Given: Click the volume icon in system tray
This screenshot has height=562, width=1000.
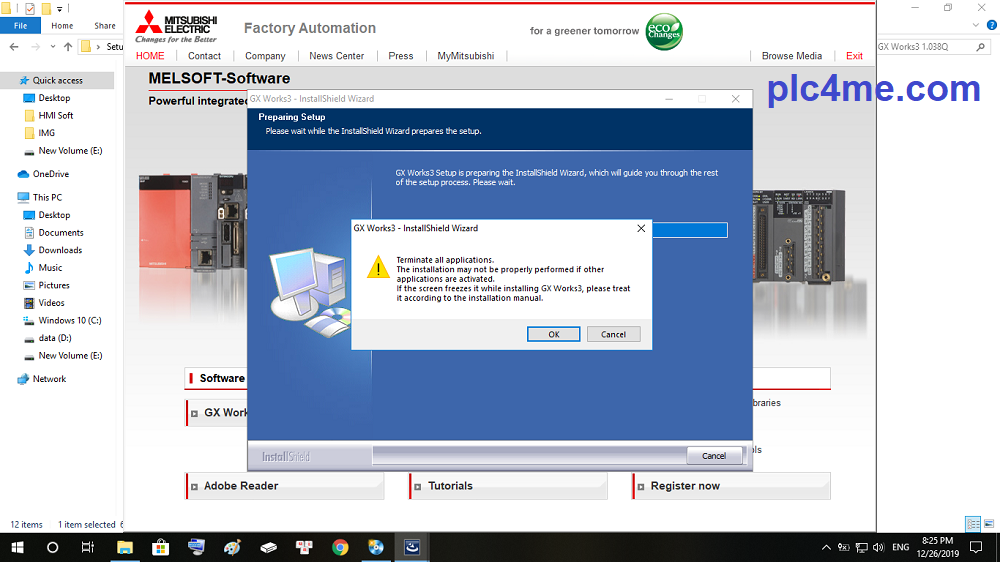Looking at the screenshot, I should 877,547.
